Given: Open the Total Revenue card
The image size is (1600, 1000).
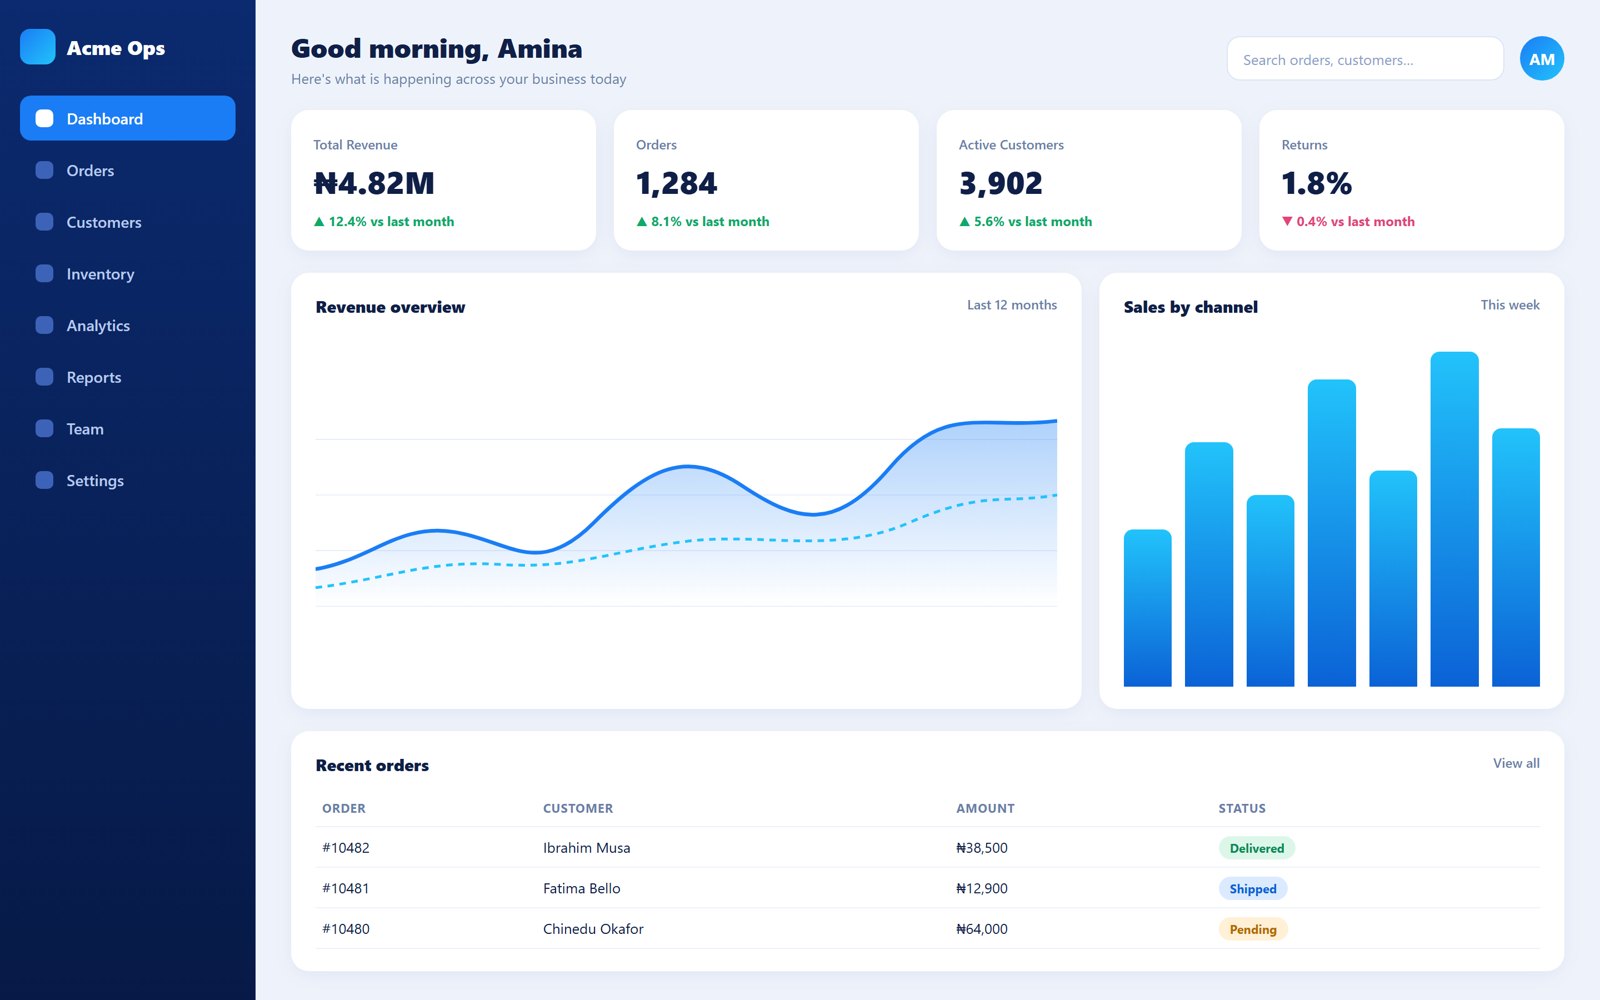Looking at the screenshot, I should pyautogui.click(x=443, y=180).
